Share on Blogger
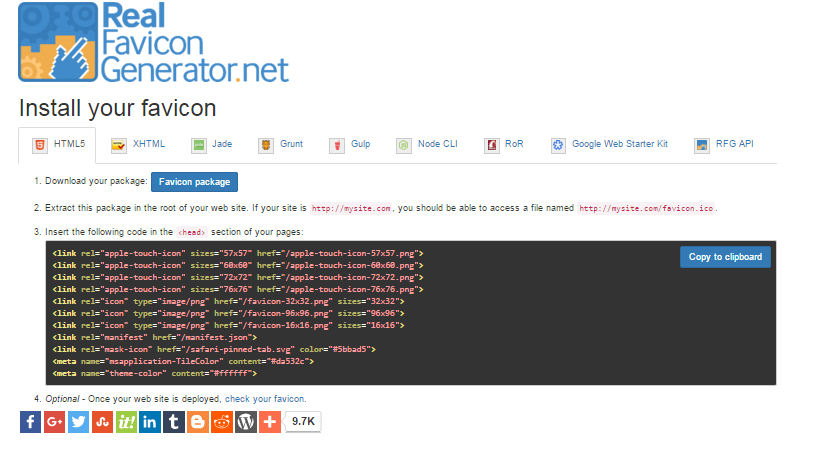 pos(198,422)
